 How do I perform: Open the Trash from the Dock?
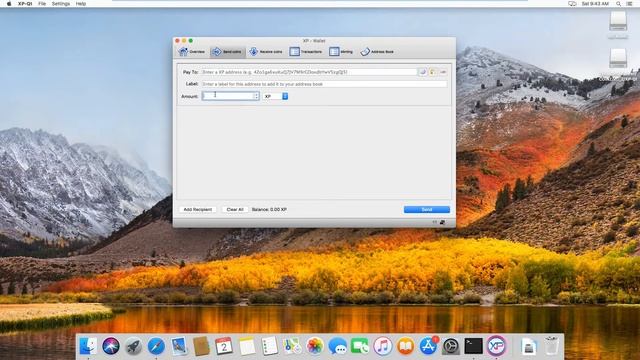[551, 346]
